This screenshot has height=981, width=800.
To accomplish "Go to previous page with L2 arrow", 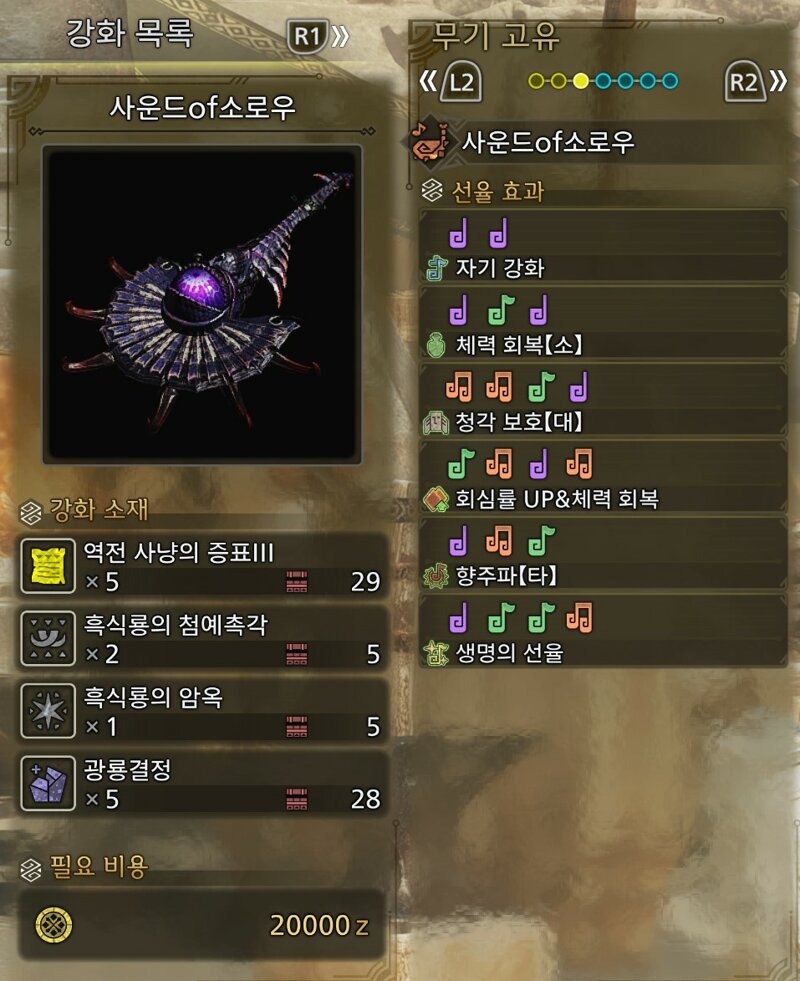I will [x=452, y=81].
